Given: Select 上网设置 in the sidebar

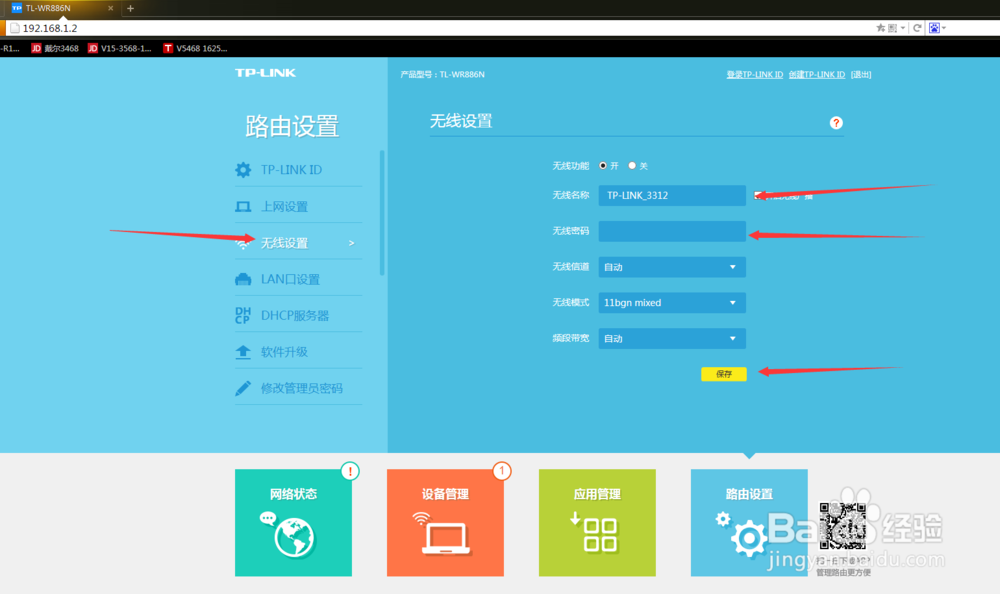Looking at the screenshot, I should click(284, 207).
